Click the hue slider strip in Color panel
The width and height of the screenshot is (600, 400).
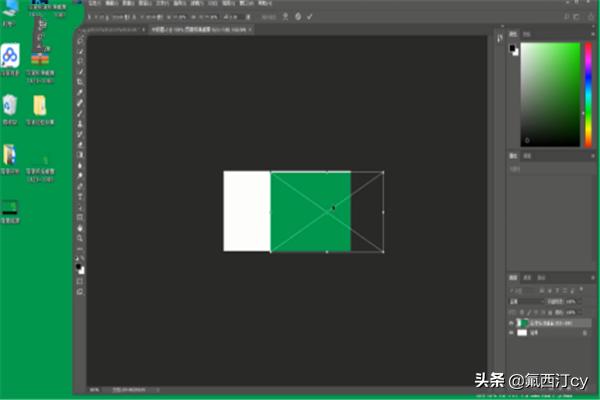pyautogui.click(x=586, y=95)
